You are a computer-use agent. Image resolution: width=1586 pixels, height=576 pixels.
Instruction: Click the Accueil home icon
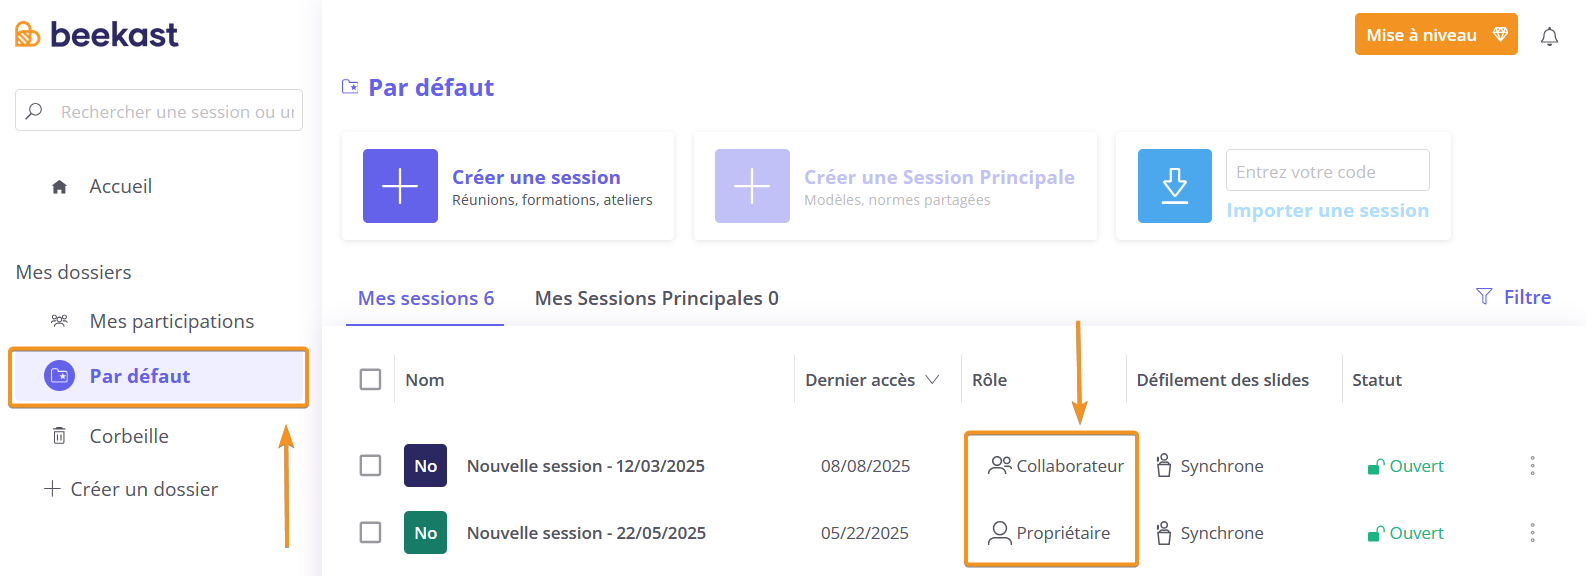[59, 187]
